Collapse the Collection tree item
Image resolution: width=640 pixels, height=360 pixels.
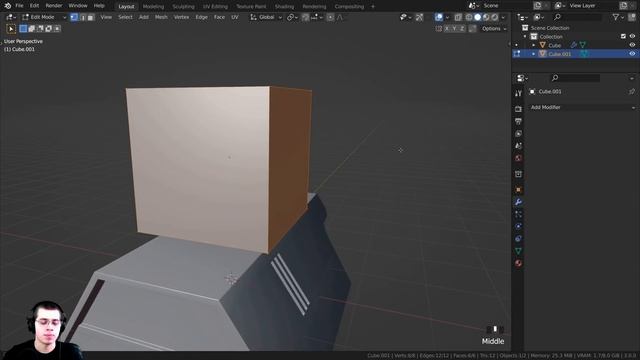coord(525,36)
